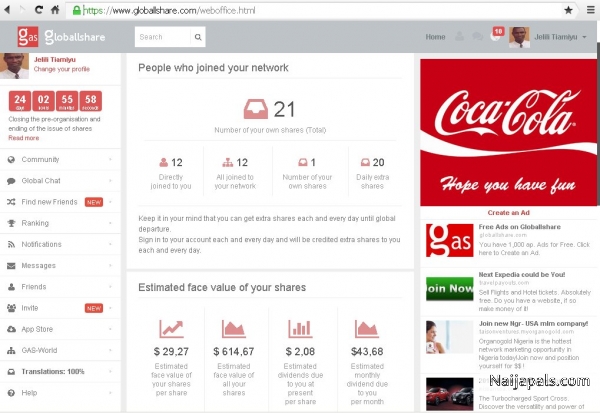Viewport: 600px width, 413px height.
Task: Click the browser back arrow
Action: 7,10
